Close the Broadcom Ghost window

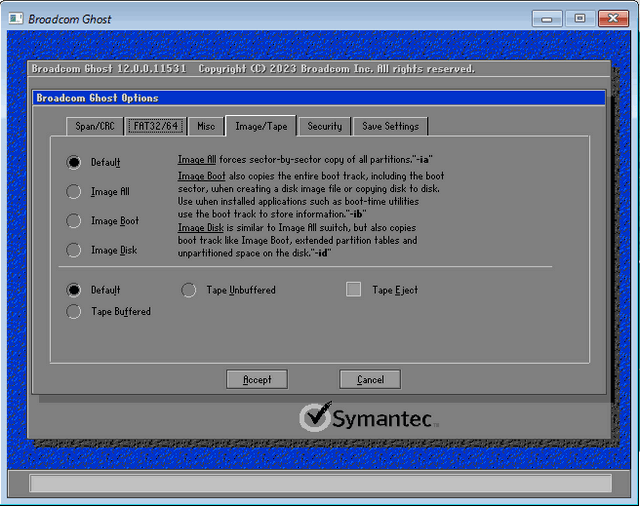coord(613,18)
